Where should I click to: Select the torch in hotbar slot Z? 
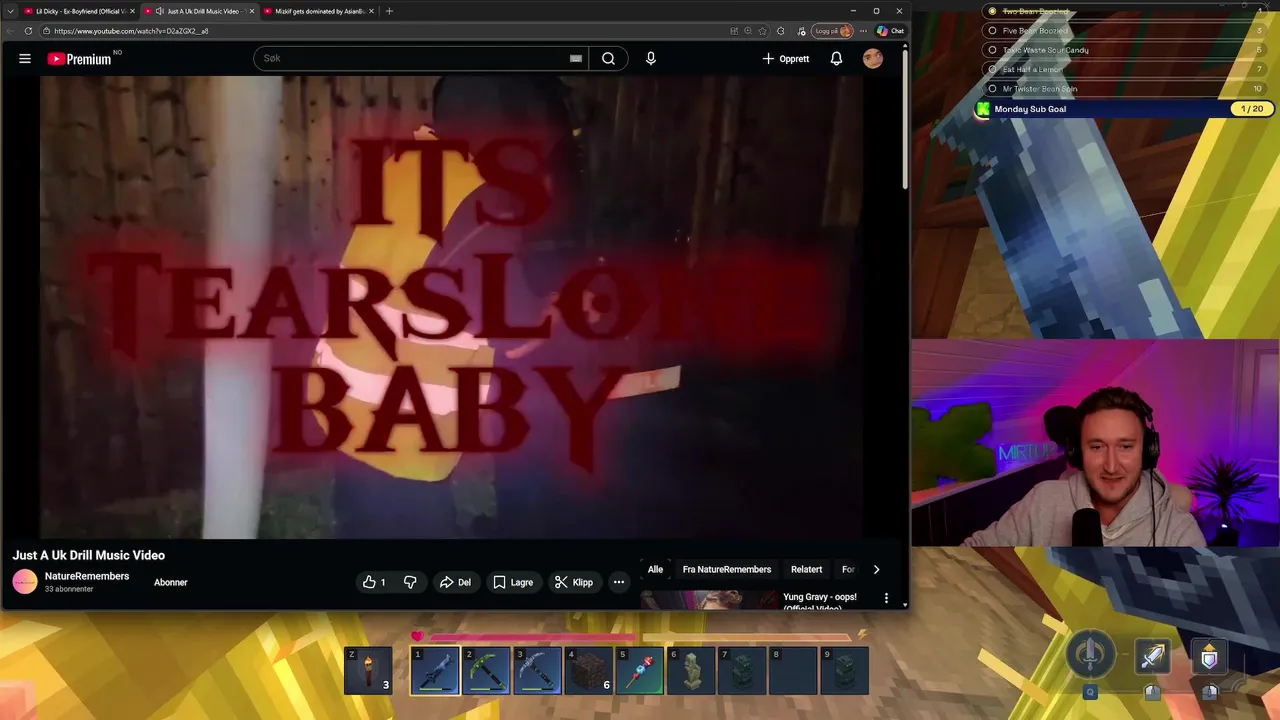pyautogui.click(x=368, y=670)
